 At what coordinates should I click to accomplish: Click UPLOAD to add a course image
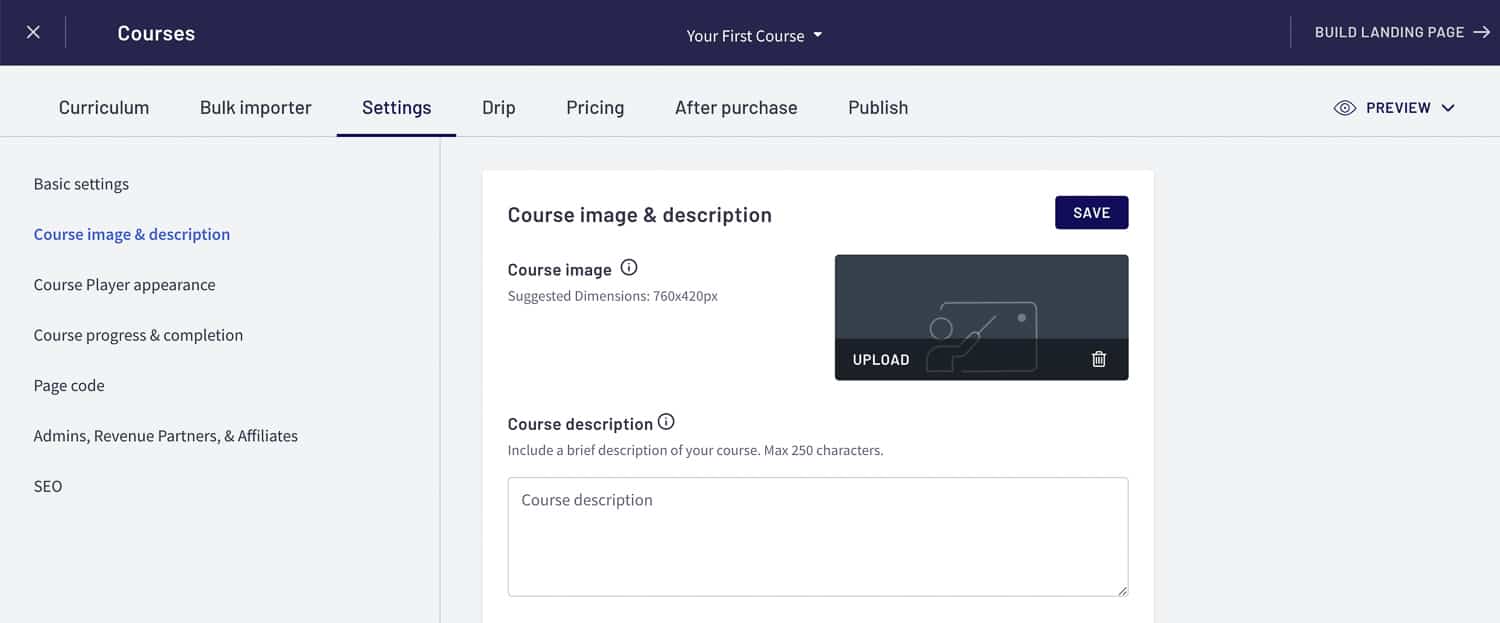[880, 358]
